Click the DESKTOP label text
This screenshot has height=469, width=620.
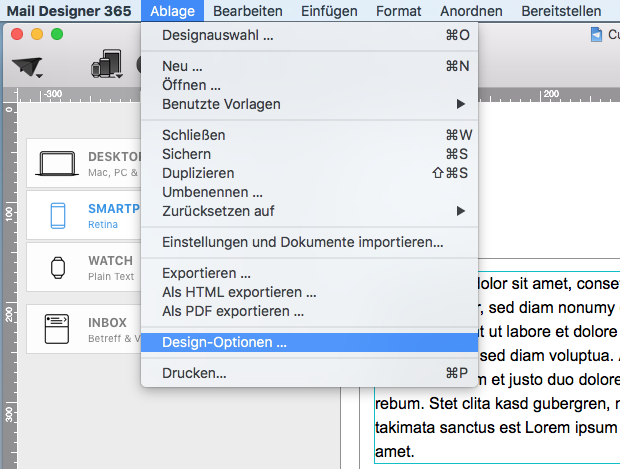coord(114,157)
